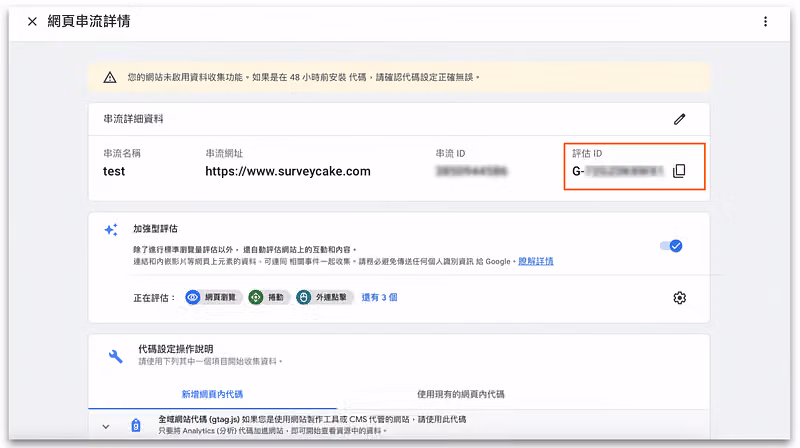The width and height of the screenshot is (800, 448).
Task: Show the 還有 3 個 more events link
Action: coord(379,297)
